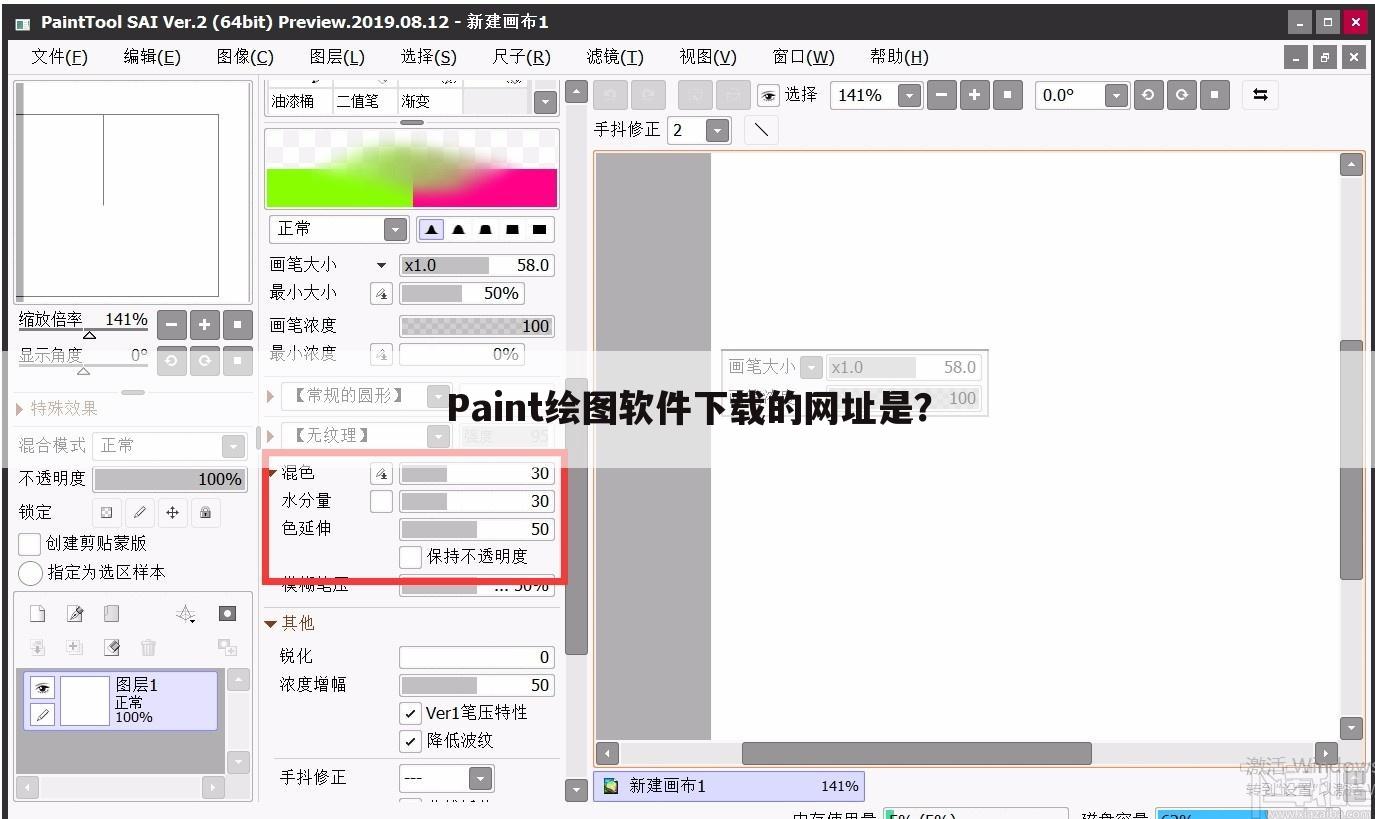The height and width of the screenshot is (819, 1375).
Task: Create a new layer folder
Action: tap(112, 614)
